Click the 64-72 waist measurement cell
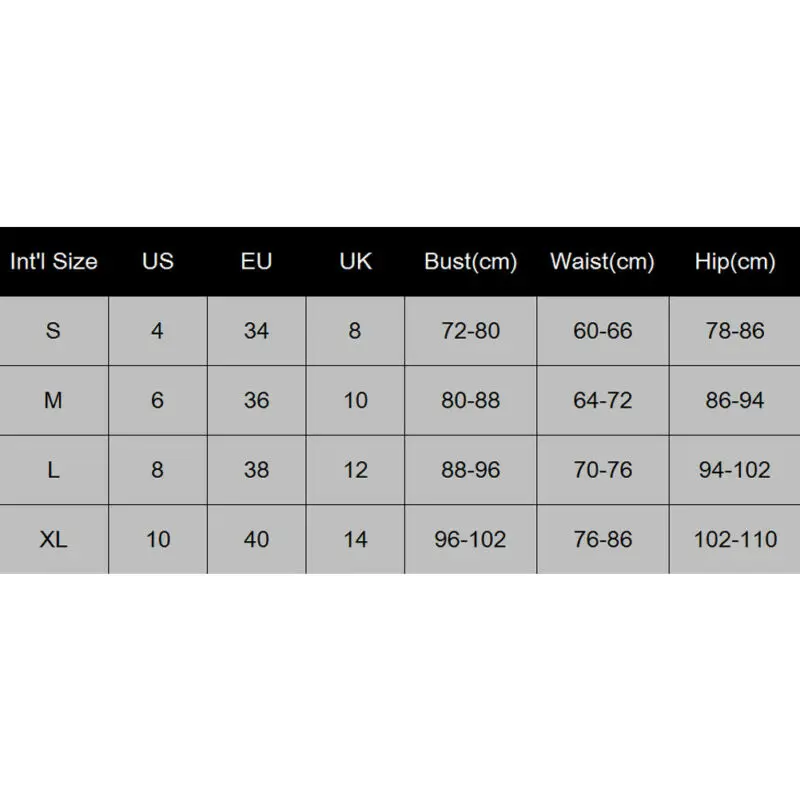The height and width of the screenshot is (800, 800). tap(602, 400)
